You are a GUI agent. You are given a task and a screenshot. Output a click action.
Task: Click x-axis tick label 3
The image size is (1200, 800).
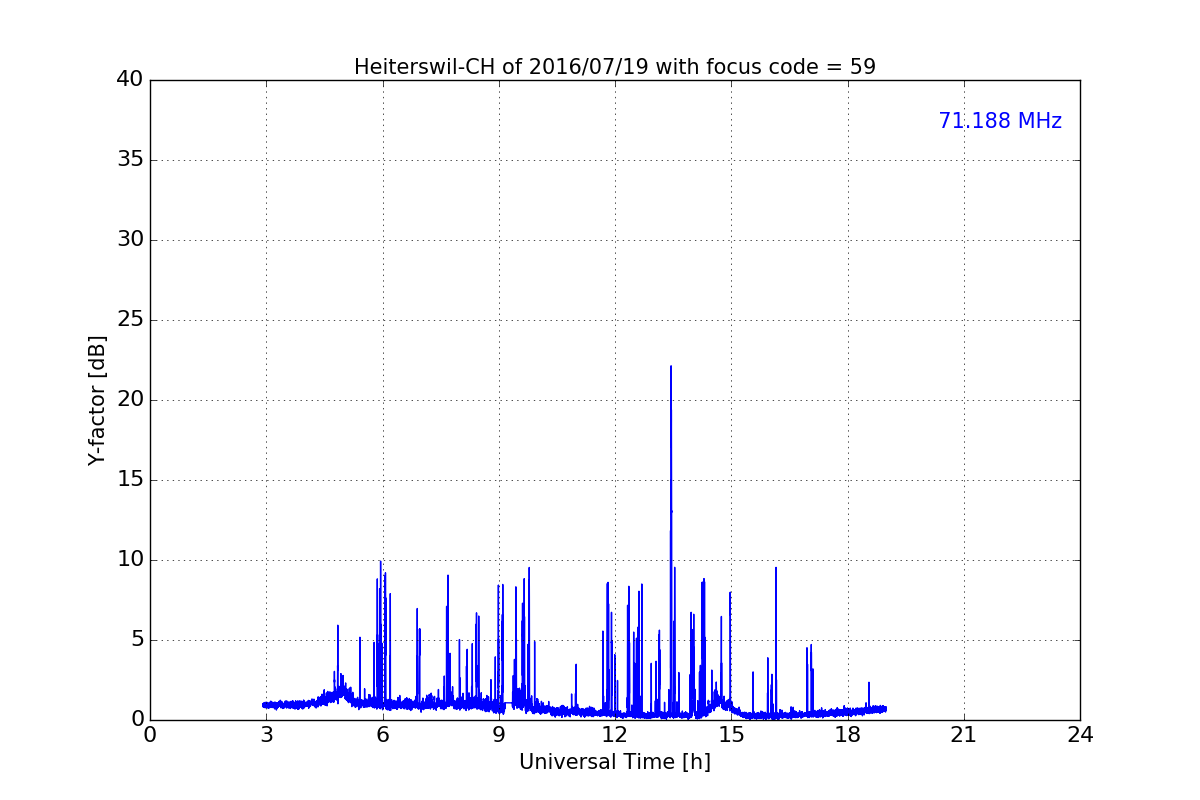tap(266, 735)
